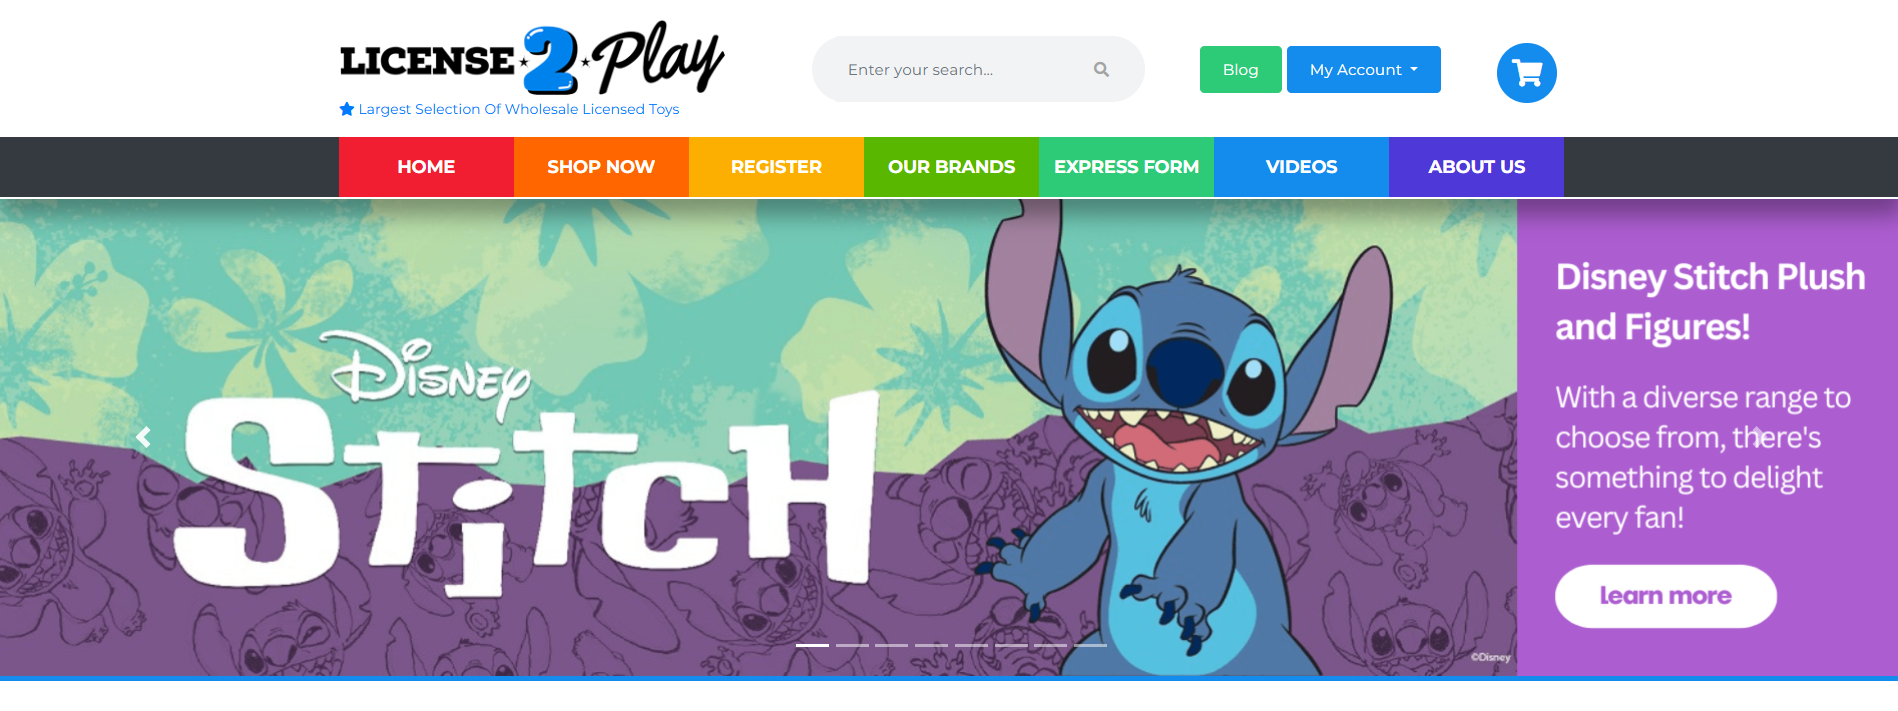Click the blue star beside the tagline
1898x711 pixels.
(x=347, y=109)
